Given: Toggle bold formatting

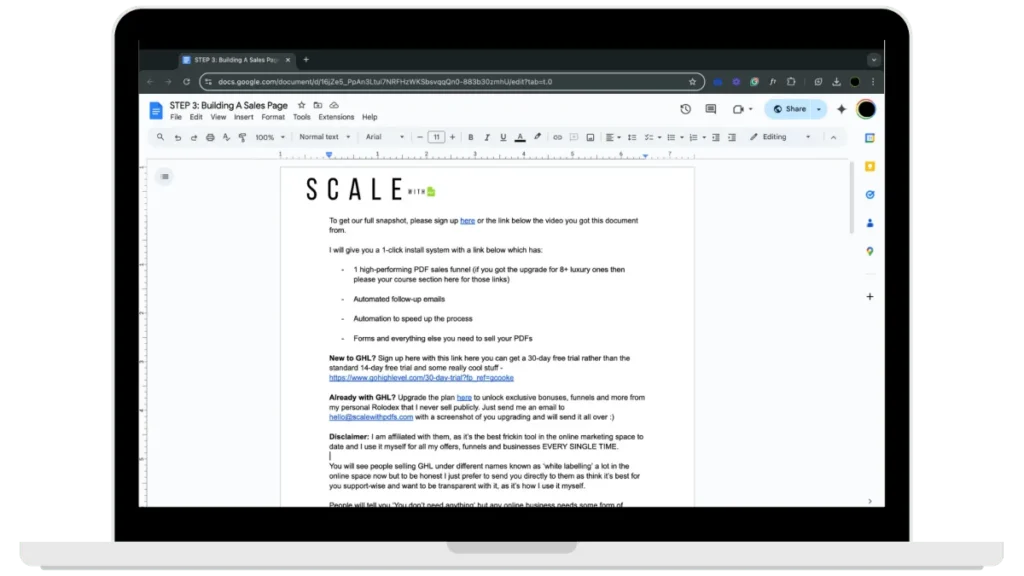Looking at the screenshot, I should (471, 137).
